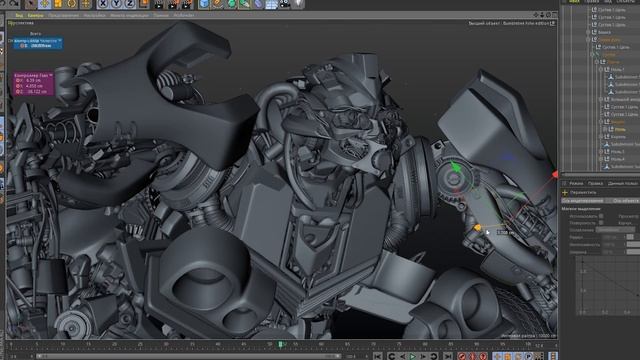Toggle the Y axis lock
The image size is (640, 360).
pos(116,4)
